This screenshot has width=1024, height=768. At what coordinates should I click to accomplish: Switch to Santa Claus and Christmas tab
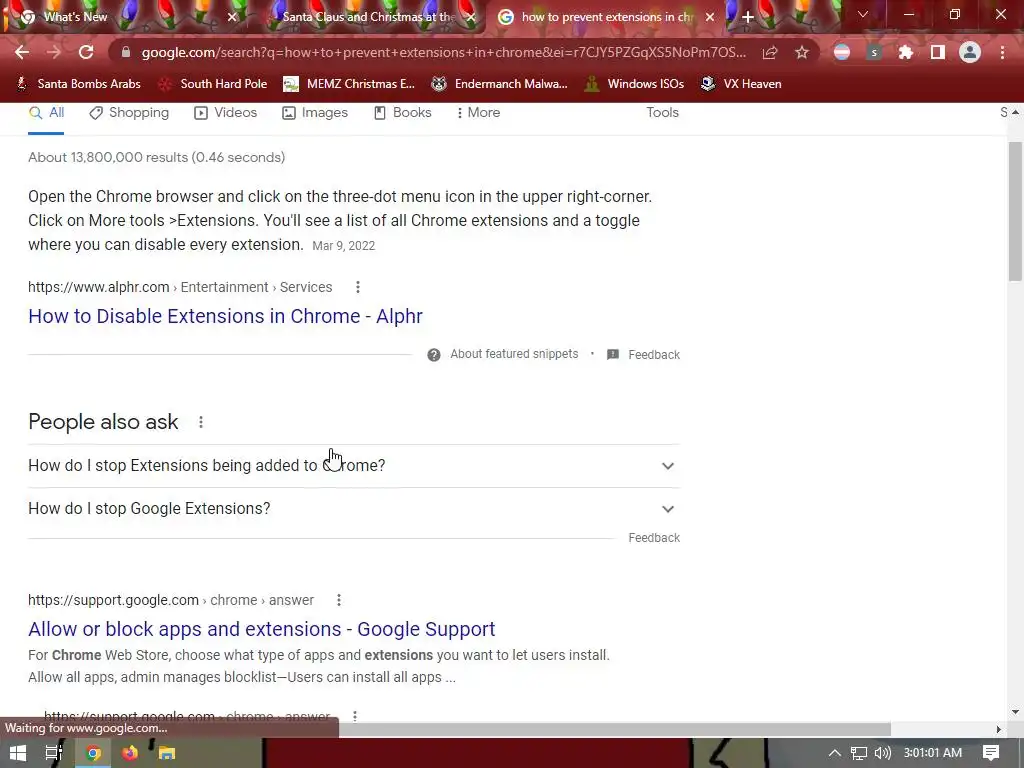click(x=368, y=17)
